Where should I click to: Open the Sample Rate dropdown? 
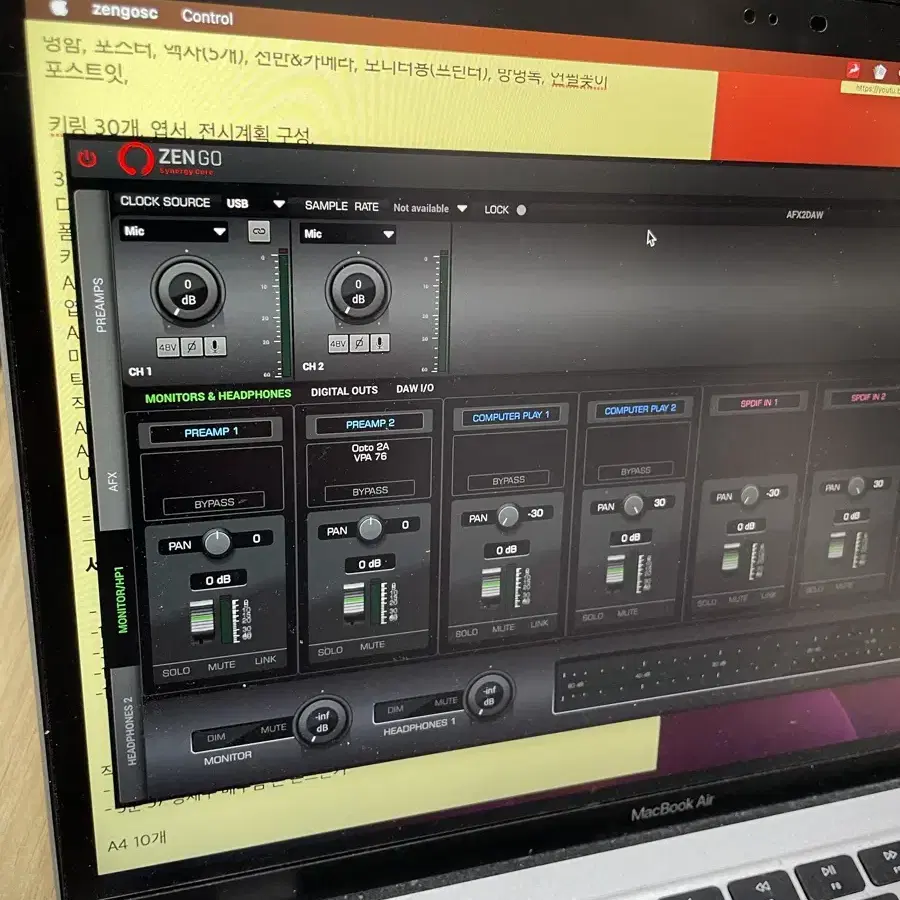point(430,208)
